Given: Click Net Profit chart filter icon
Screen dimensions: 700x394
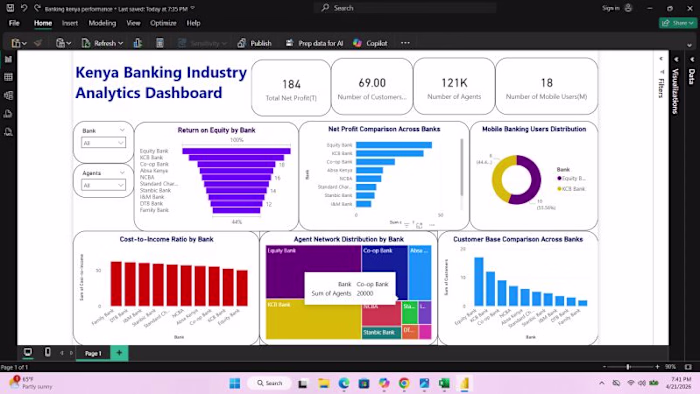Looking at the screenshot, I should 407,225.
